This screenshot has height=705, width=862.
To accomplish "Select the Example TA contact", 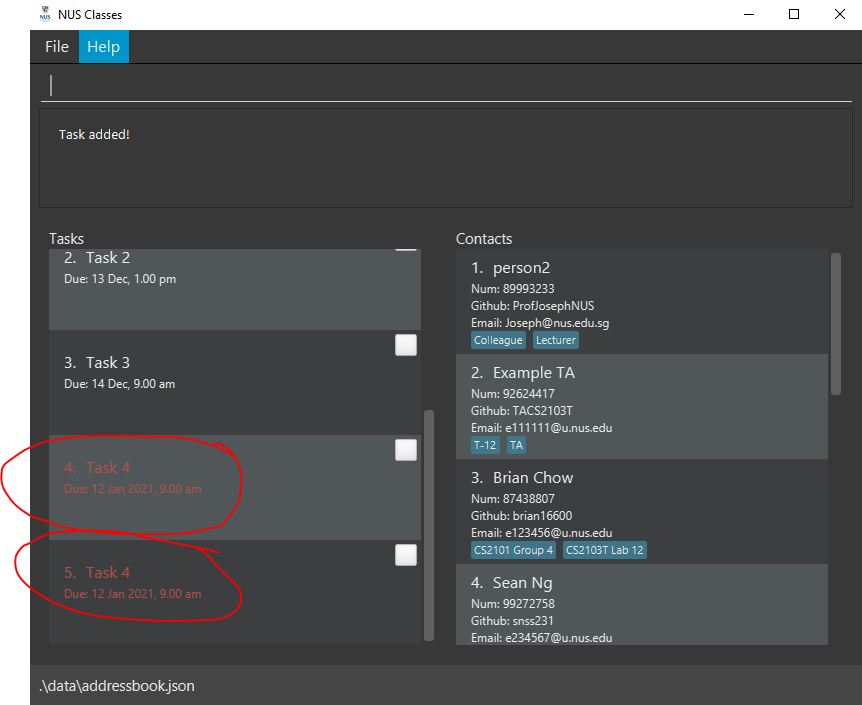I will (x=642, y=406).
